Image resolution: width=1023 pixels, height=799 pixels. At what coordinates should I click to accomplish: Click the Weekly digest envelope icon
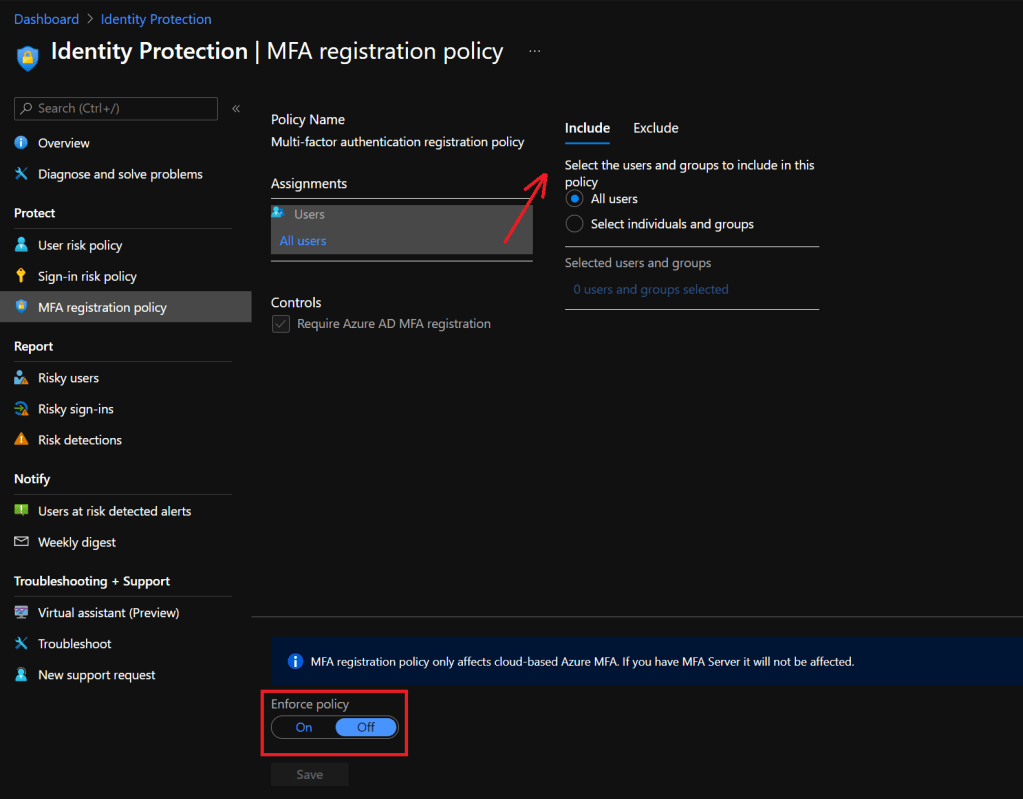coord(21,542)
